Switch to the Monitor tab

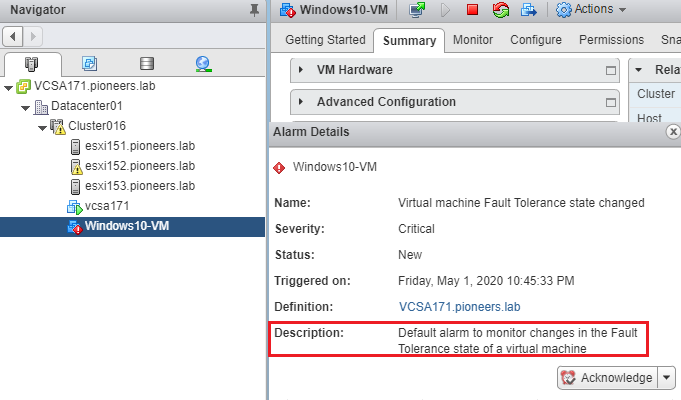[473, 40]
